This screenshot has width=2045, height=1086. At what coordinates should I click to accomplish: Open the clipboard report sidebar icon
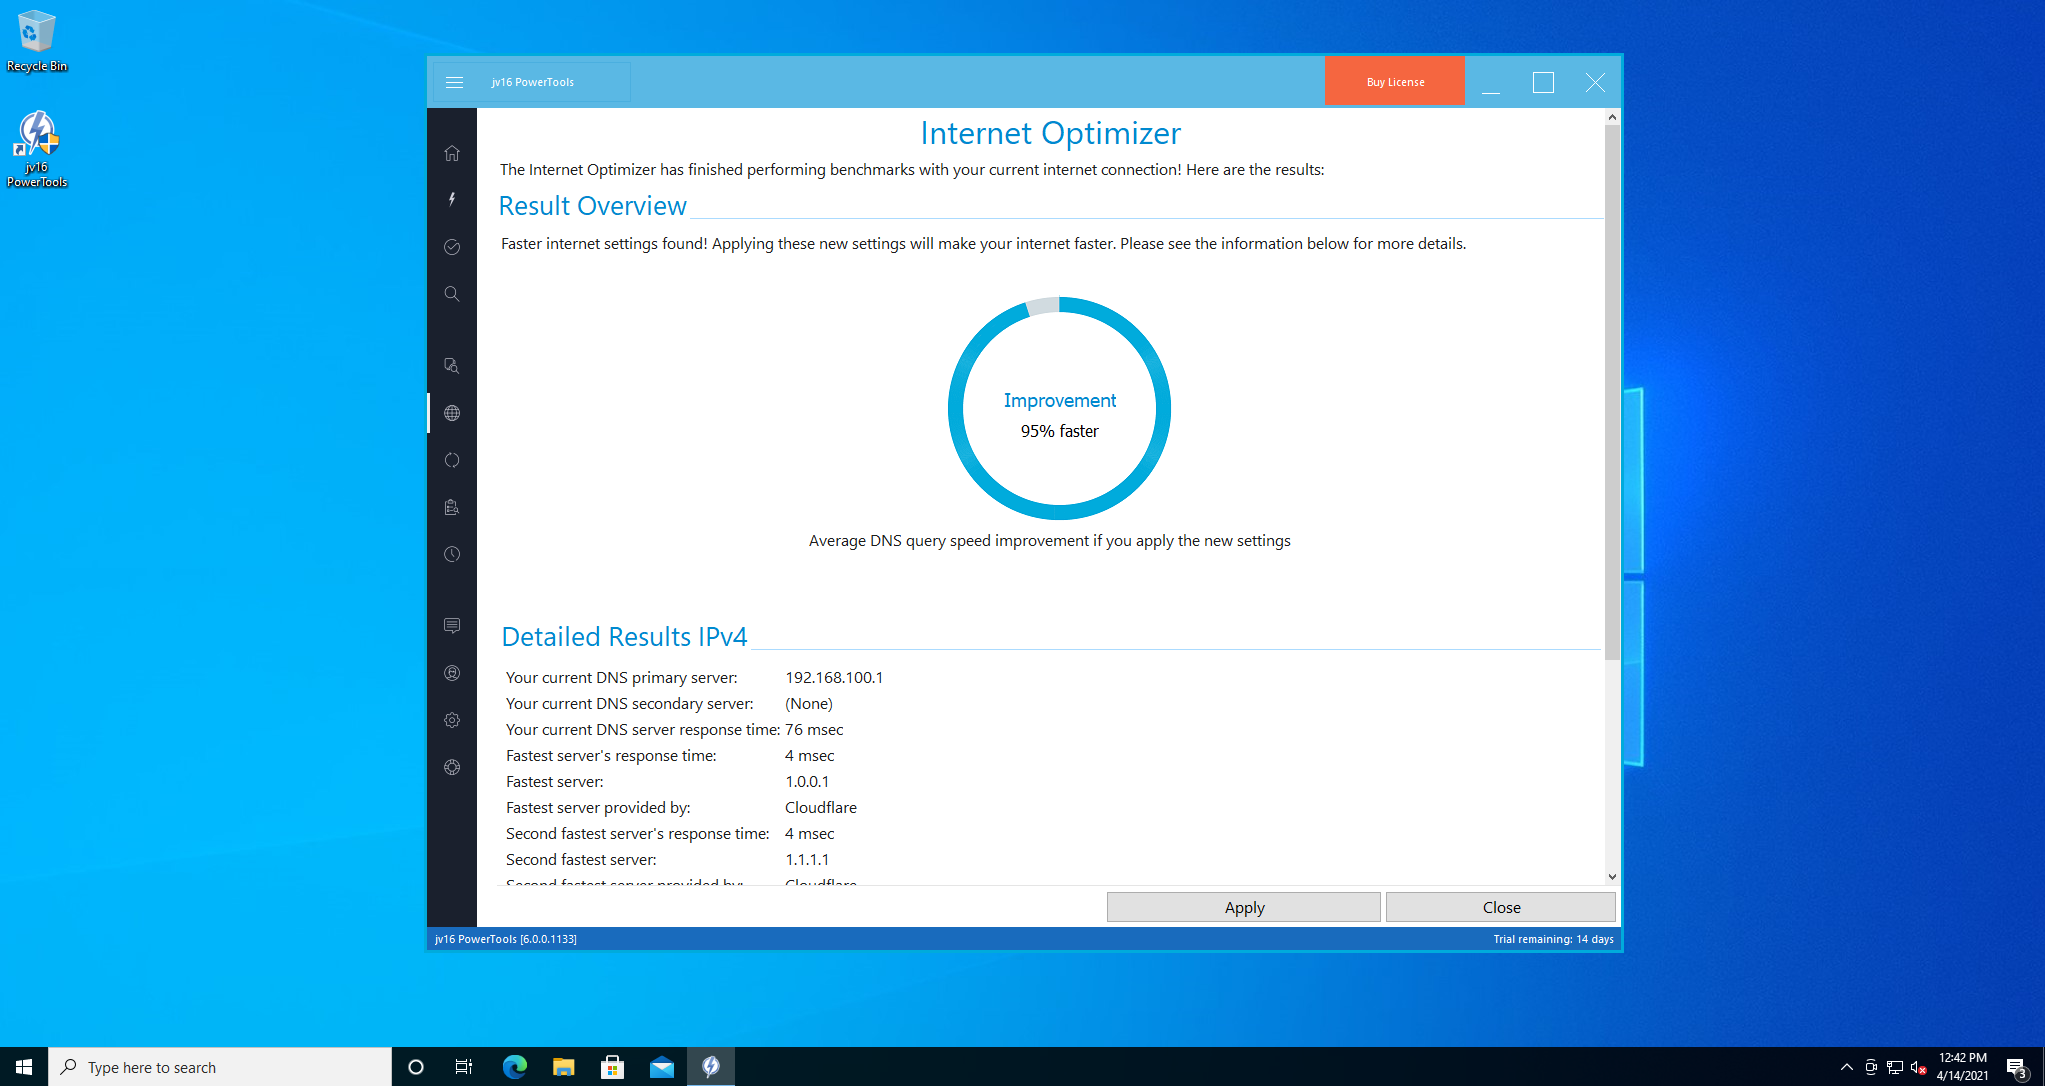(452, 507)
